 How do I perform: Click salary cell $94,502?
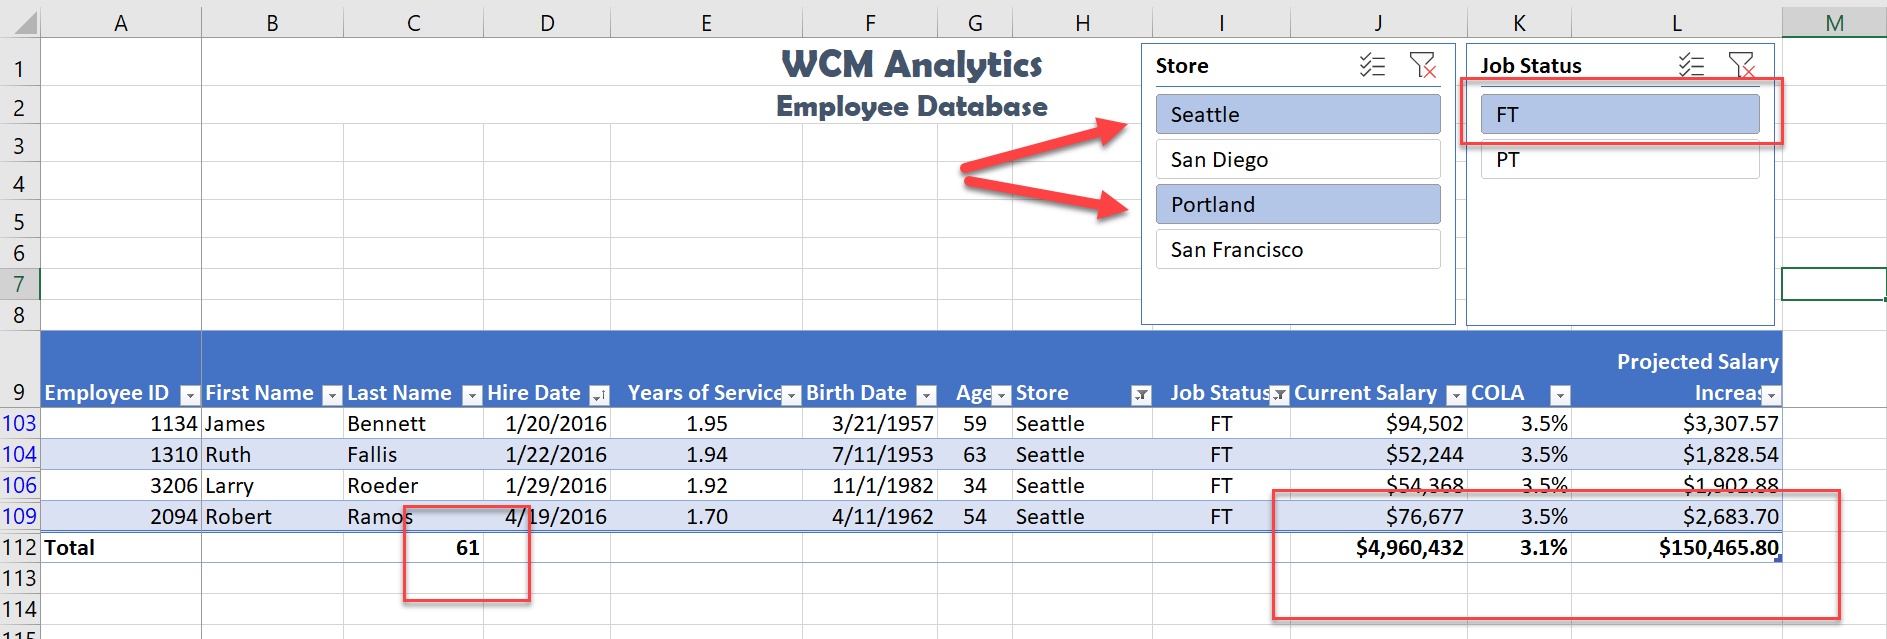pos(1379,423)
